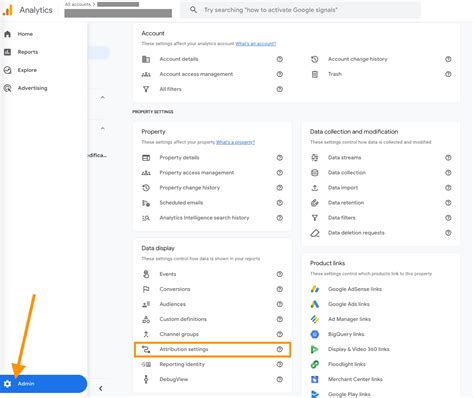Open Data filters
The image size is (474, 398).
(x=342, y=218)
